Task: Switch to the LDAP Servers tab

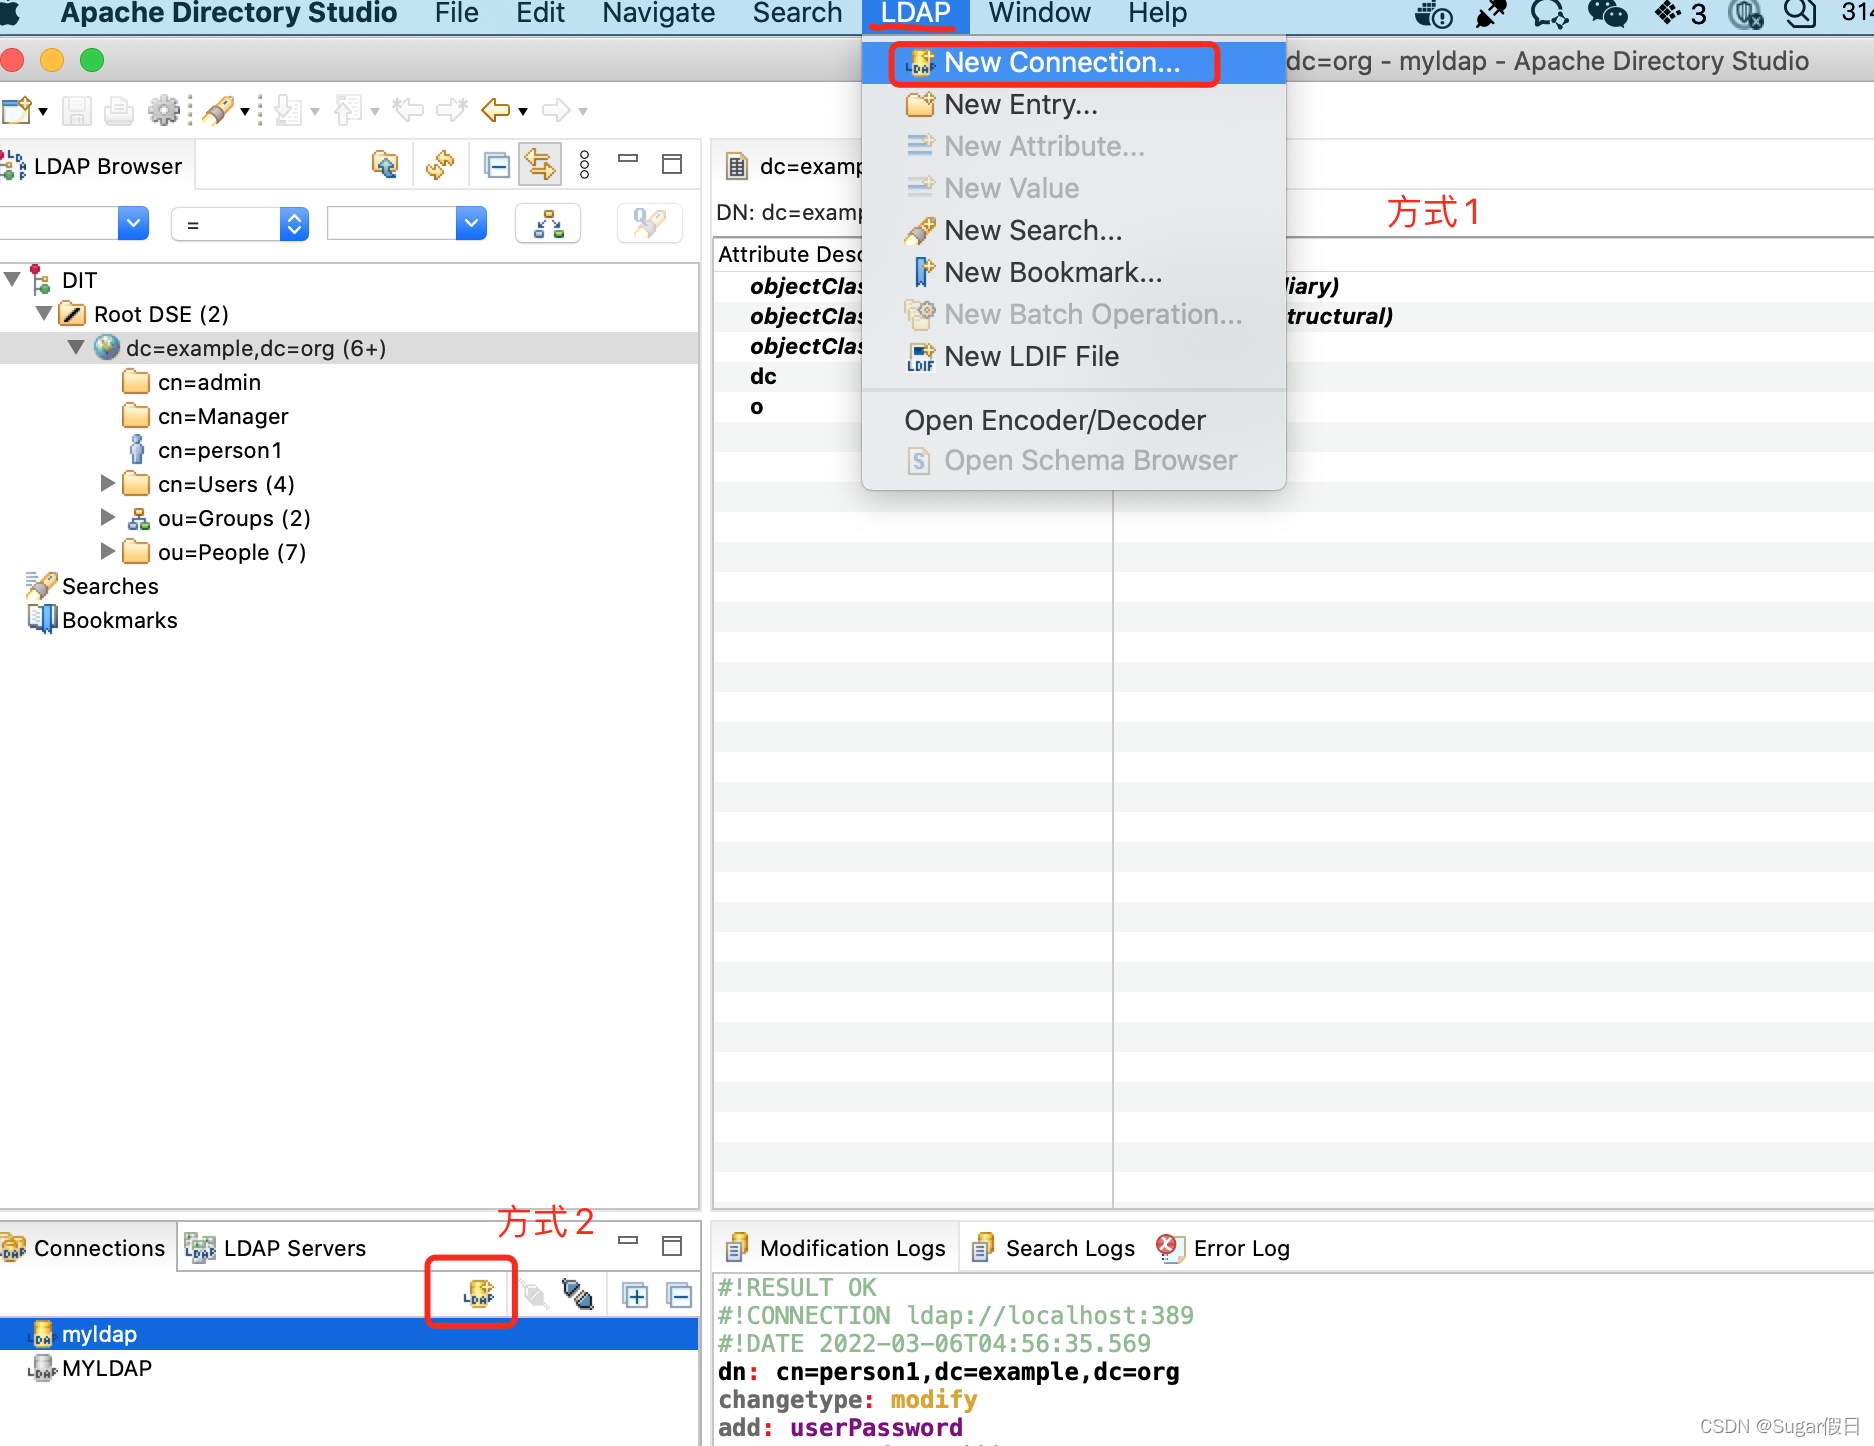Action: [x=275, y=1248]
